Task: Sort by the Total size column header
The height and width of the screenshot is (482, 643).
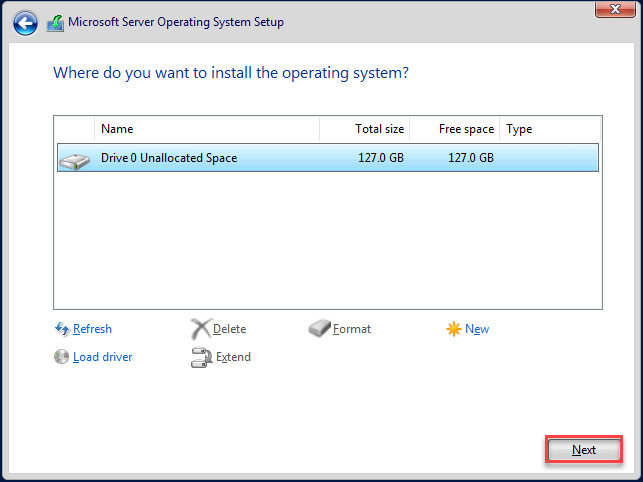Action: 365,129
